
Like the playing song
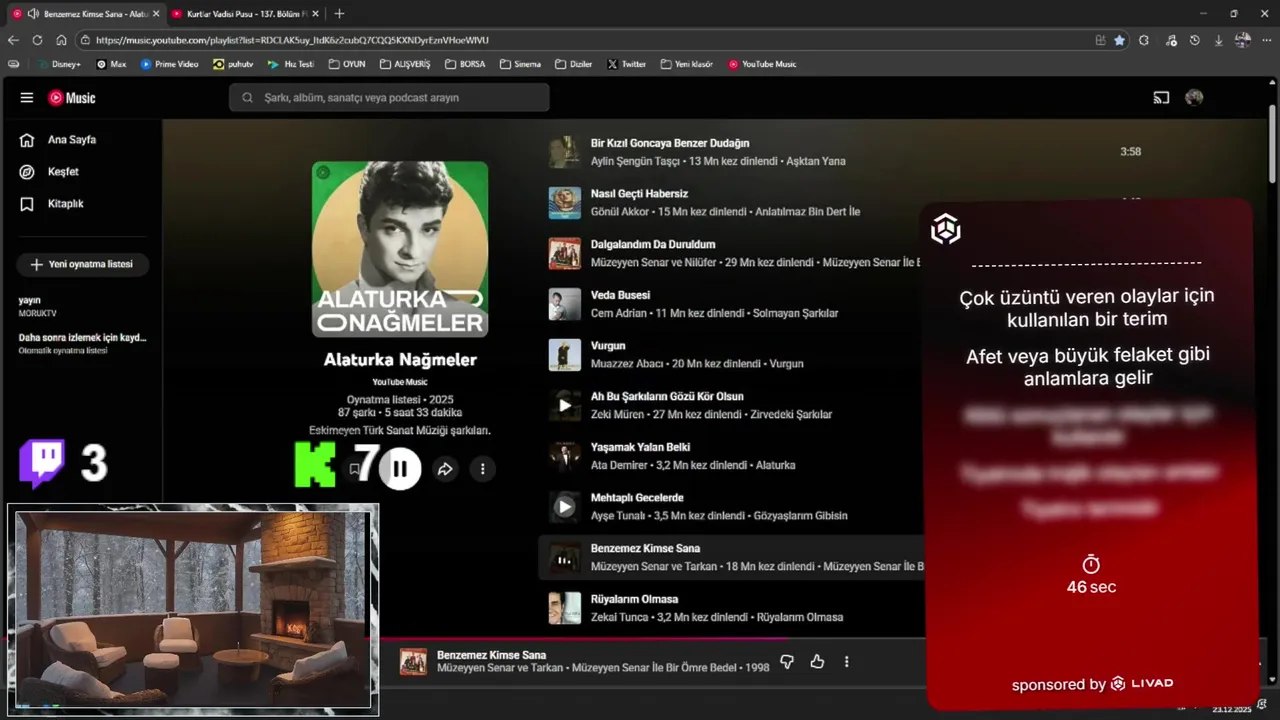tap(817, 661)
